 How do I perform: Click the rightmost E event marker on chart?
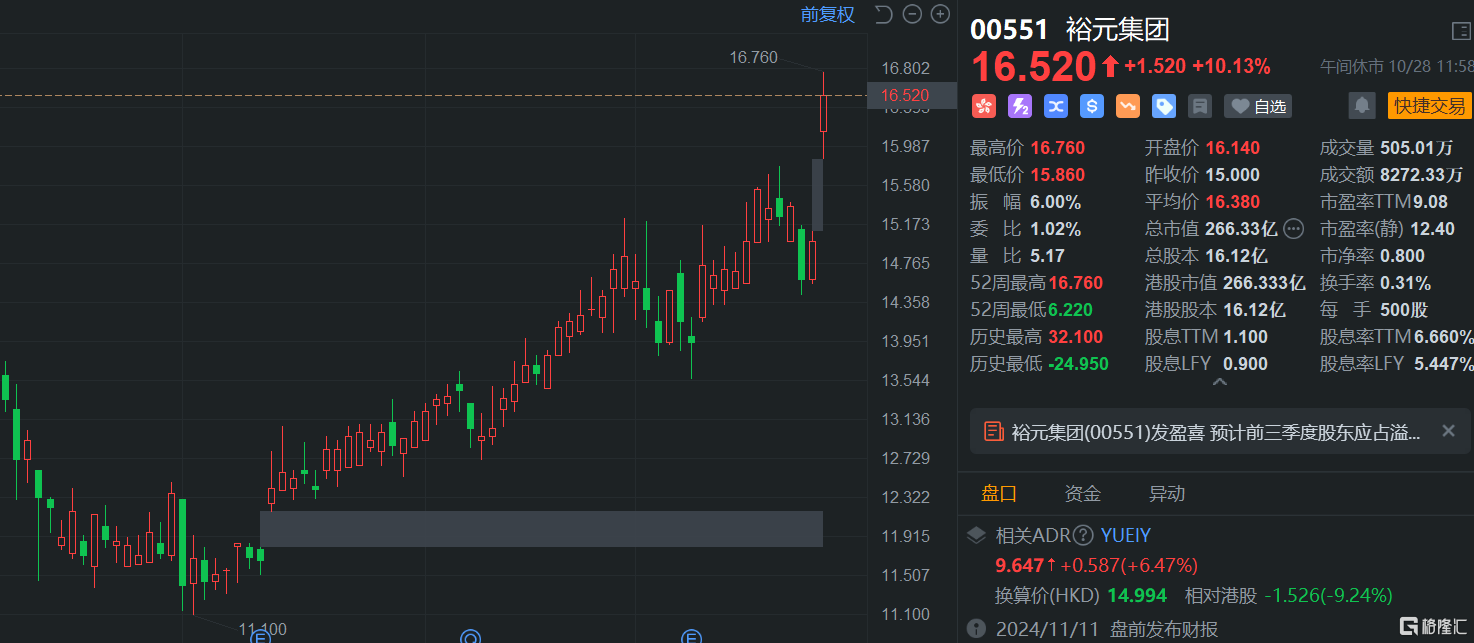coord(691,636)
